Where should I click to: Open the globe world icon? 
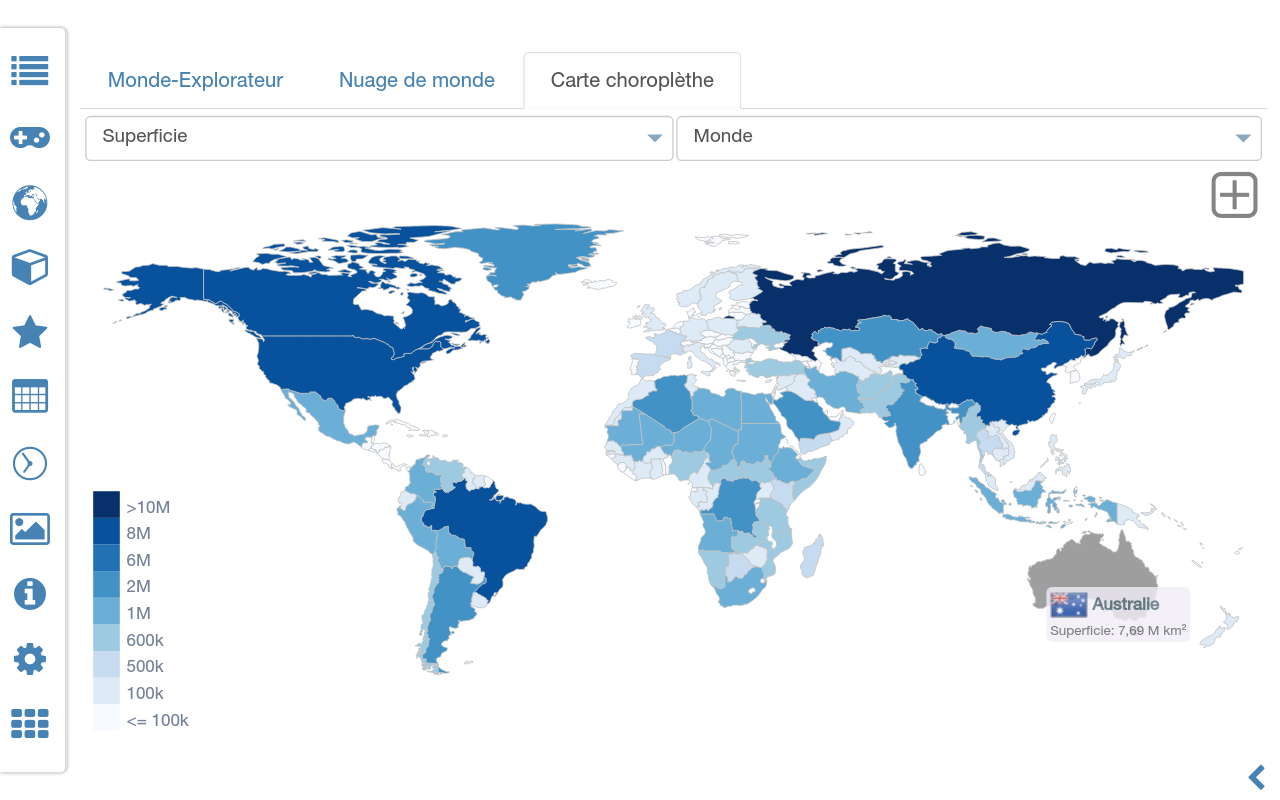(x=30, y=202)
